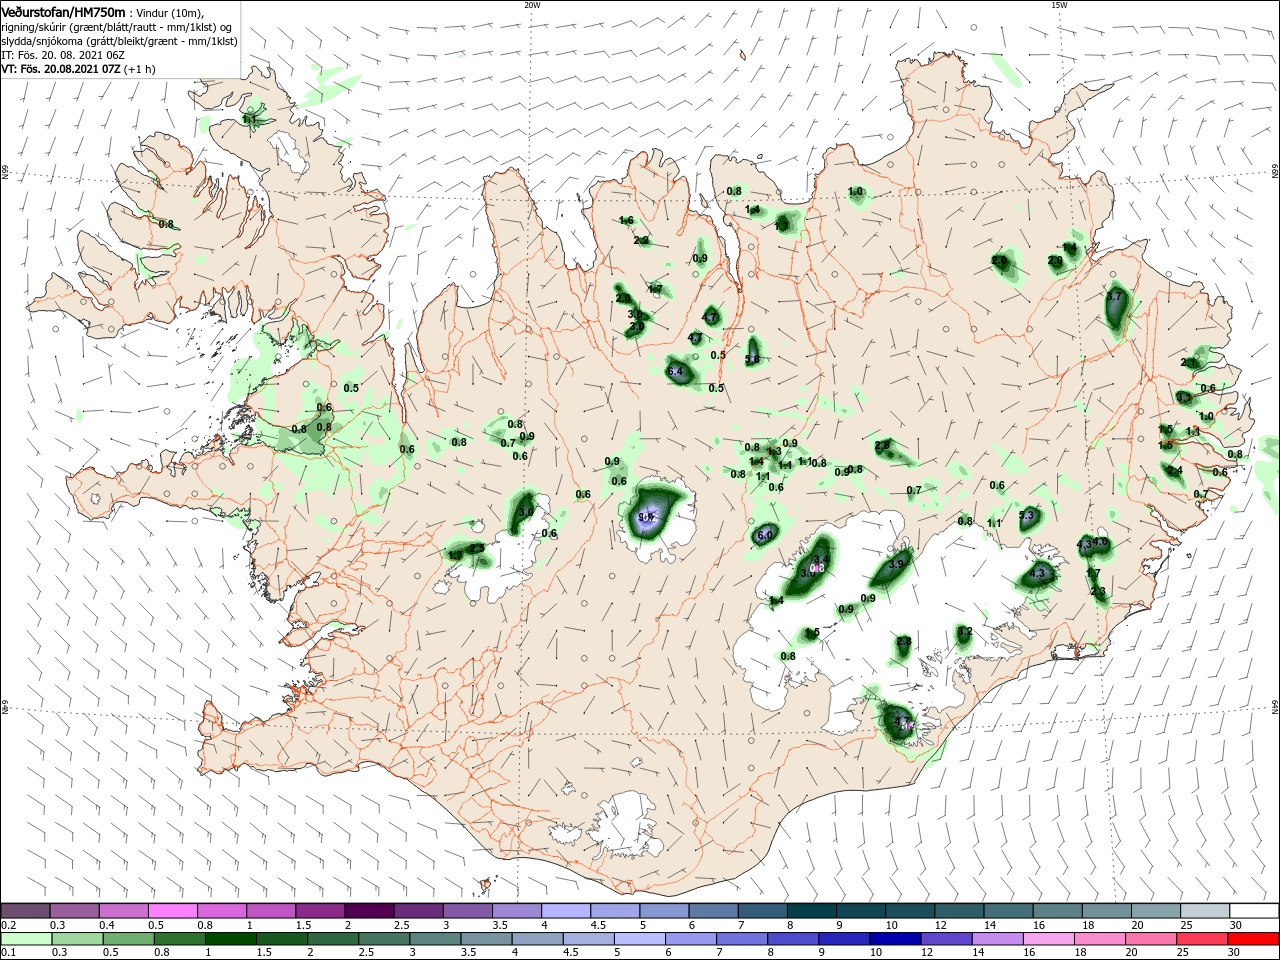The width and height of the screenshot is (1280, 960).
Task: Click the white swatch ending the upper legend row
Action: click(x=1254, y=911)
